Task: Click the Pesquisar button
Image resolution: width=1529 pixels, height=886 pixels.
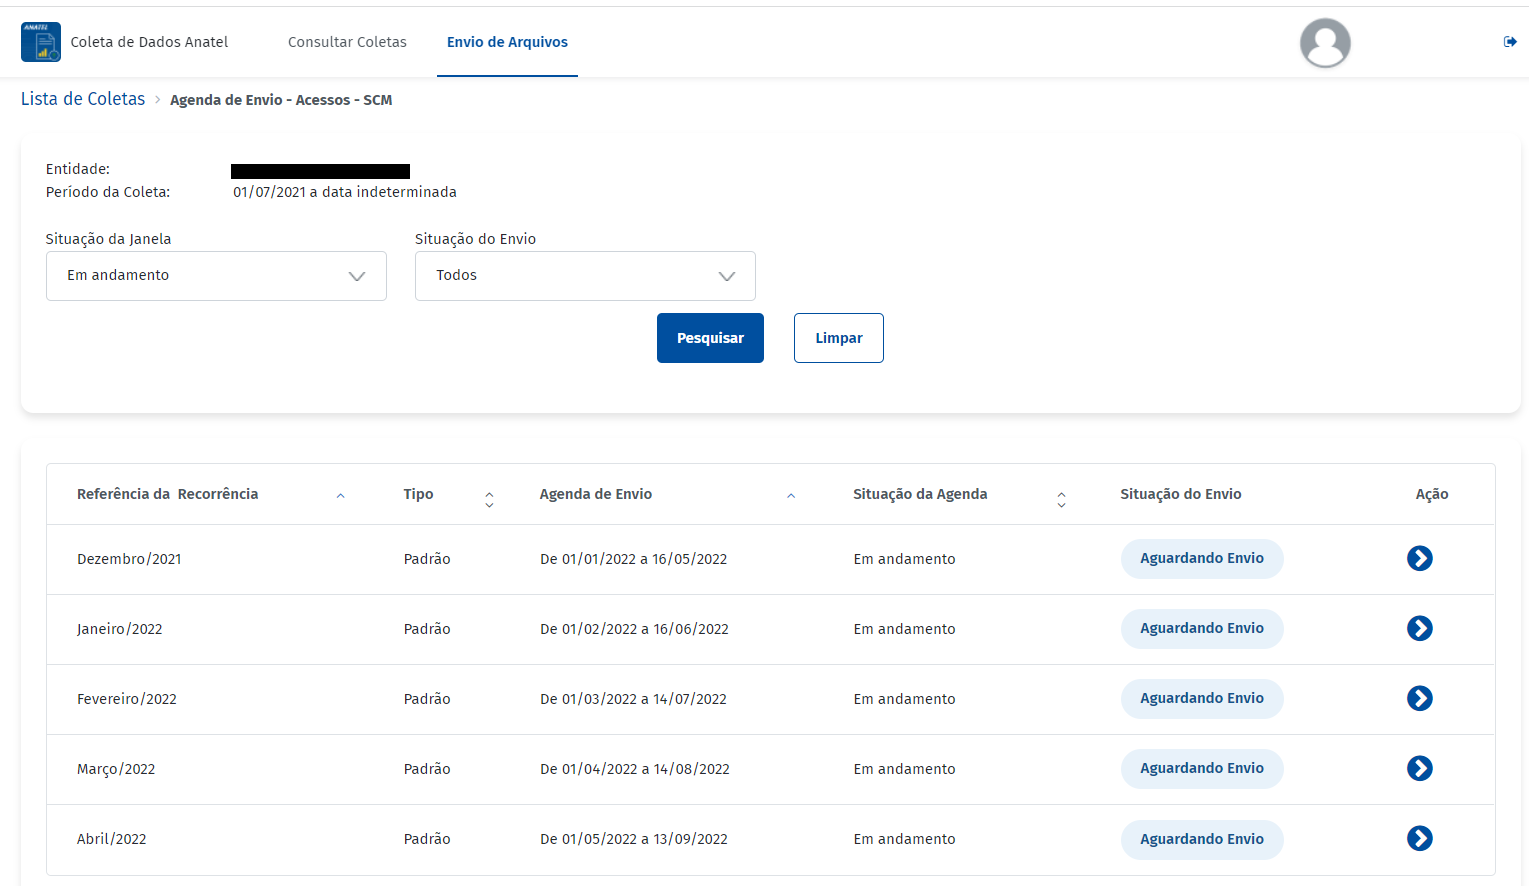Action: pyautogui.click(x=710, y=338)
